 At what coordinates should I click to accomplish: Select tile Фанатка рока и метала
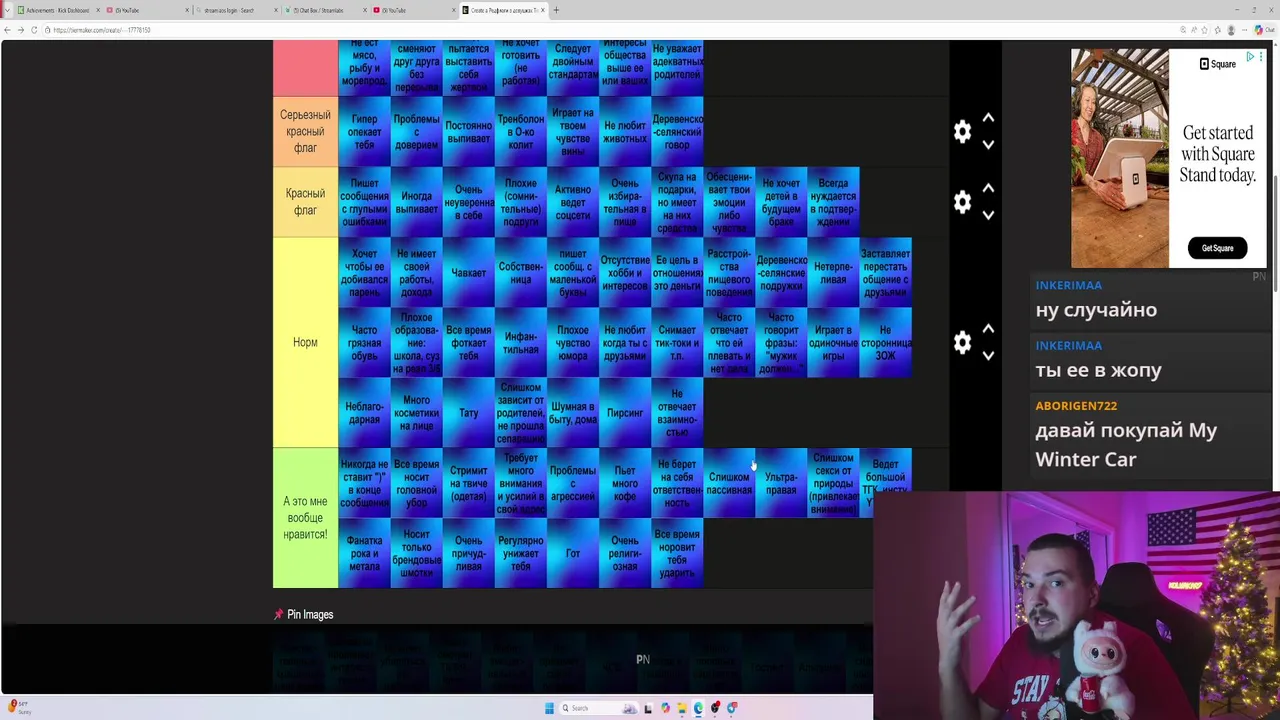coord(364,553)
